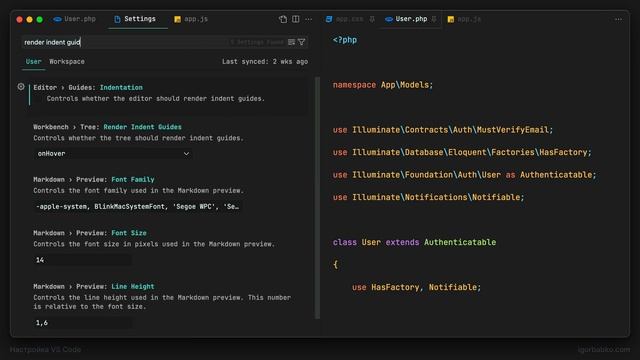The height and width of the screenshot is (360, 640).
Task: Click the settings found count label
Action: click(257, 42)
